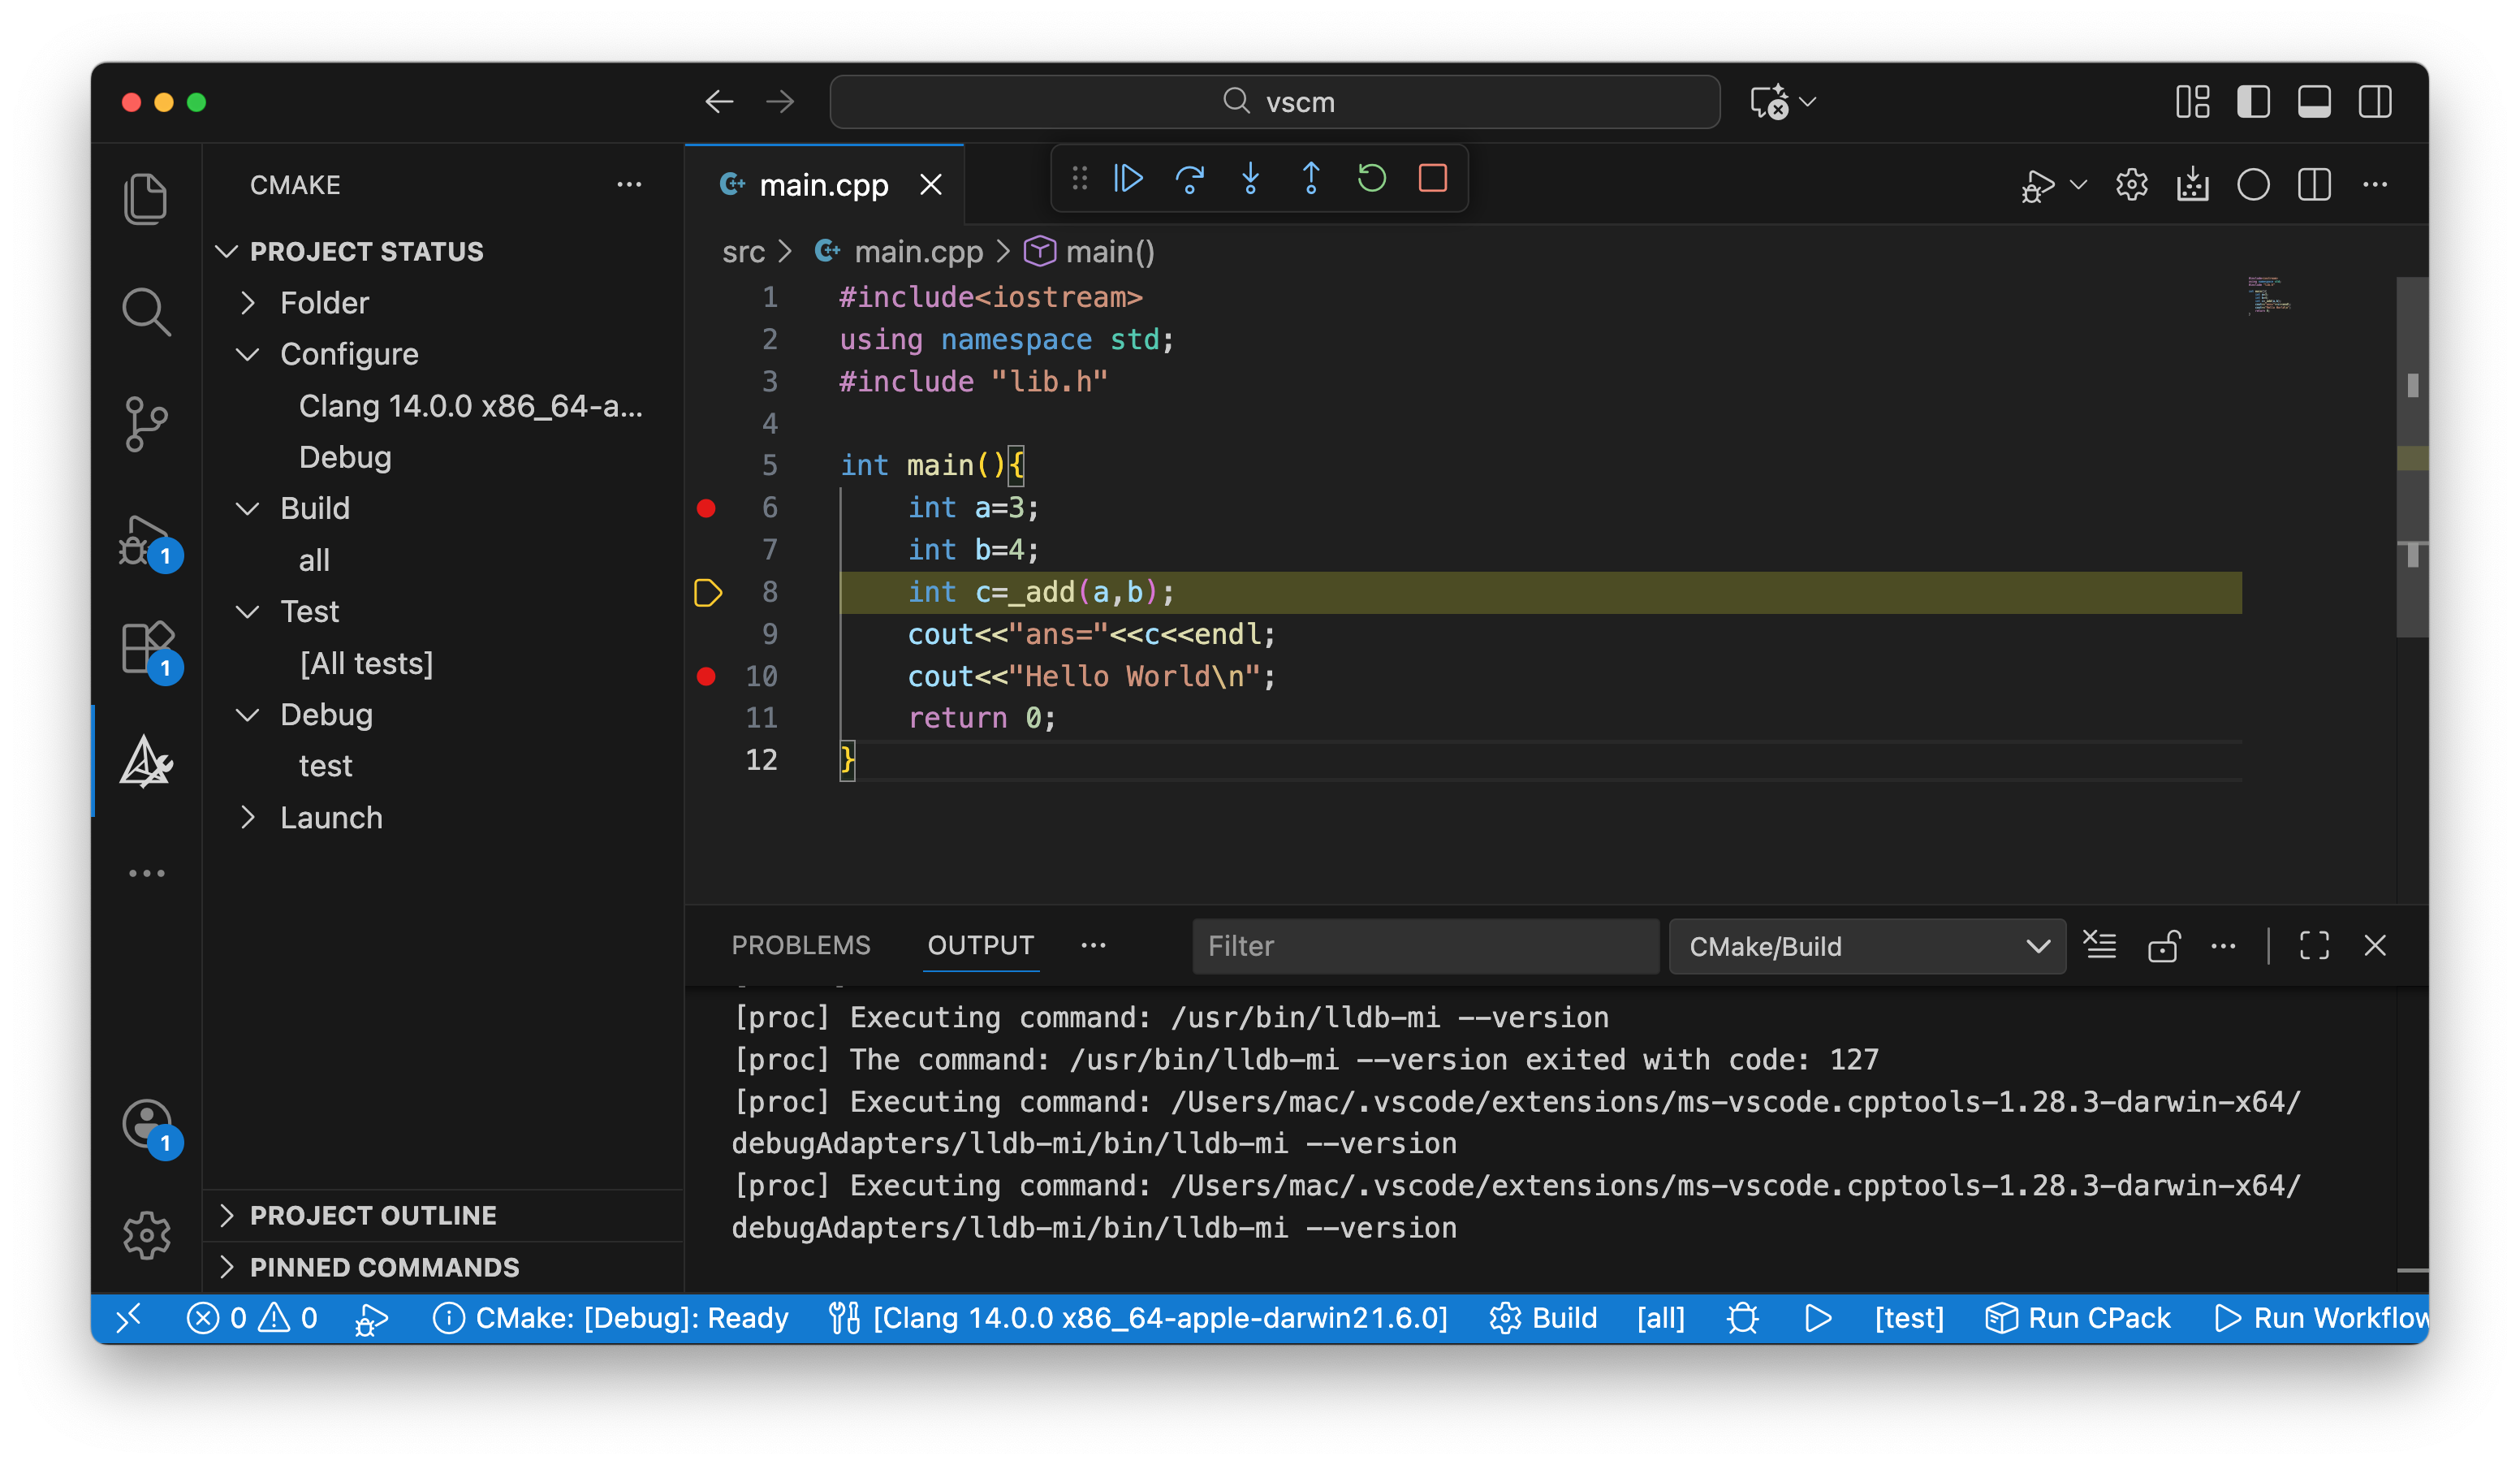Toggle the breakpoint on line 6
Viewport: 2520px width, 1465px height.
706,508
